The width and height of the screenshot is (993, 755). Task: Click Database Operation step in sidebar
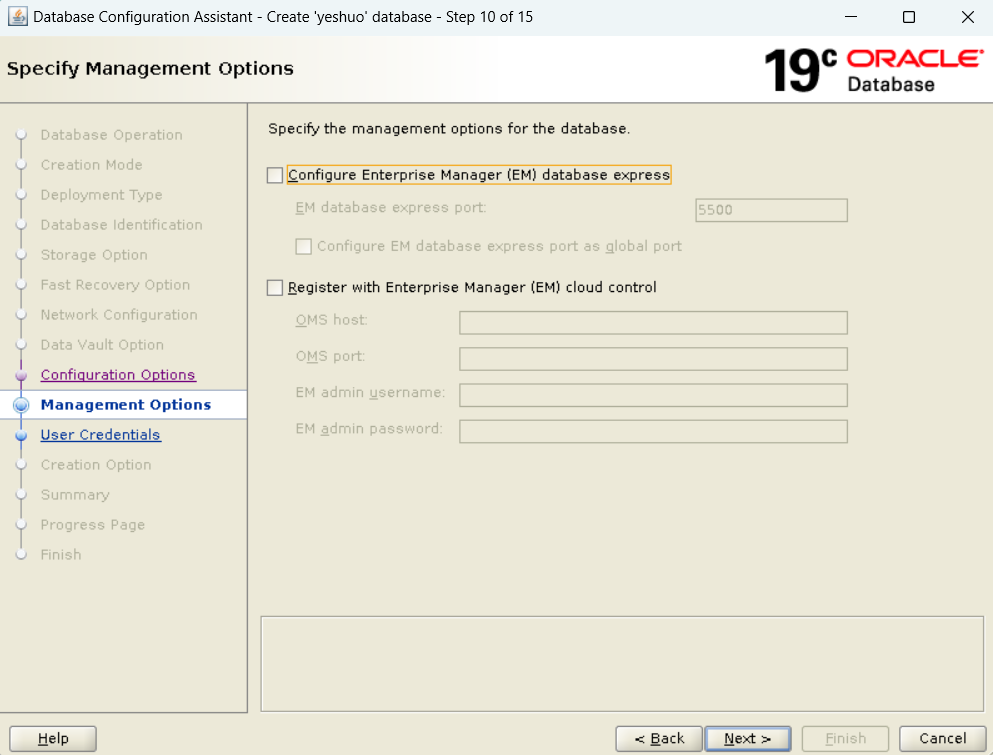(x=111, y=135)
